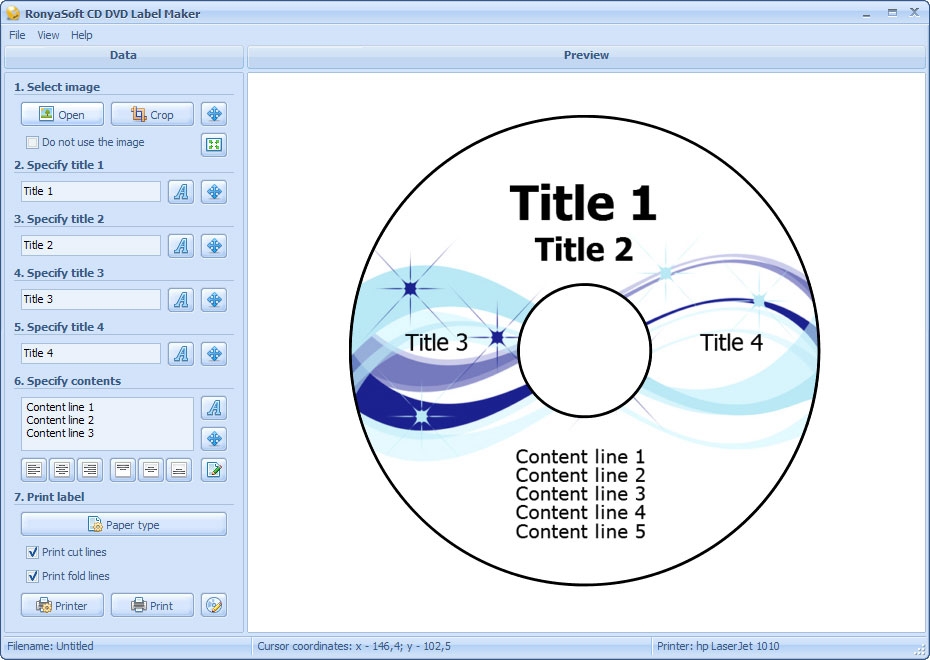Move the image with the arrows icon beside Crop
Image resolution: width=930 pixels, height=660 pixels.
pos(214,114)
